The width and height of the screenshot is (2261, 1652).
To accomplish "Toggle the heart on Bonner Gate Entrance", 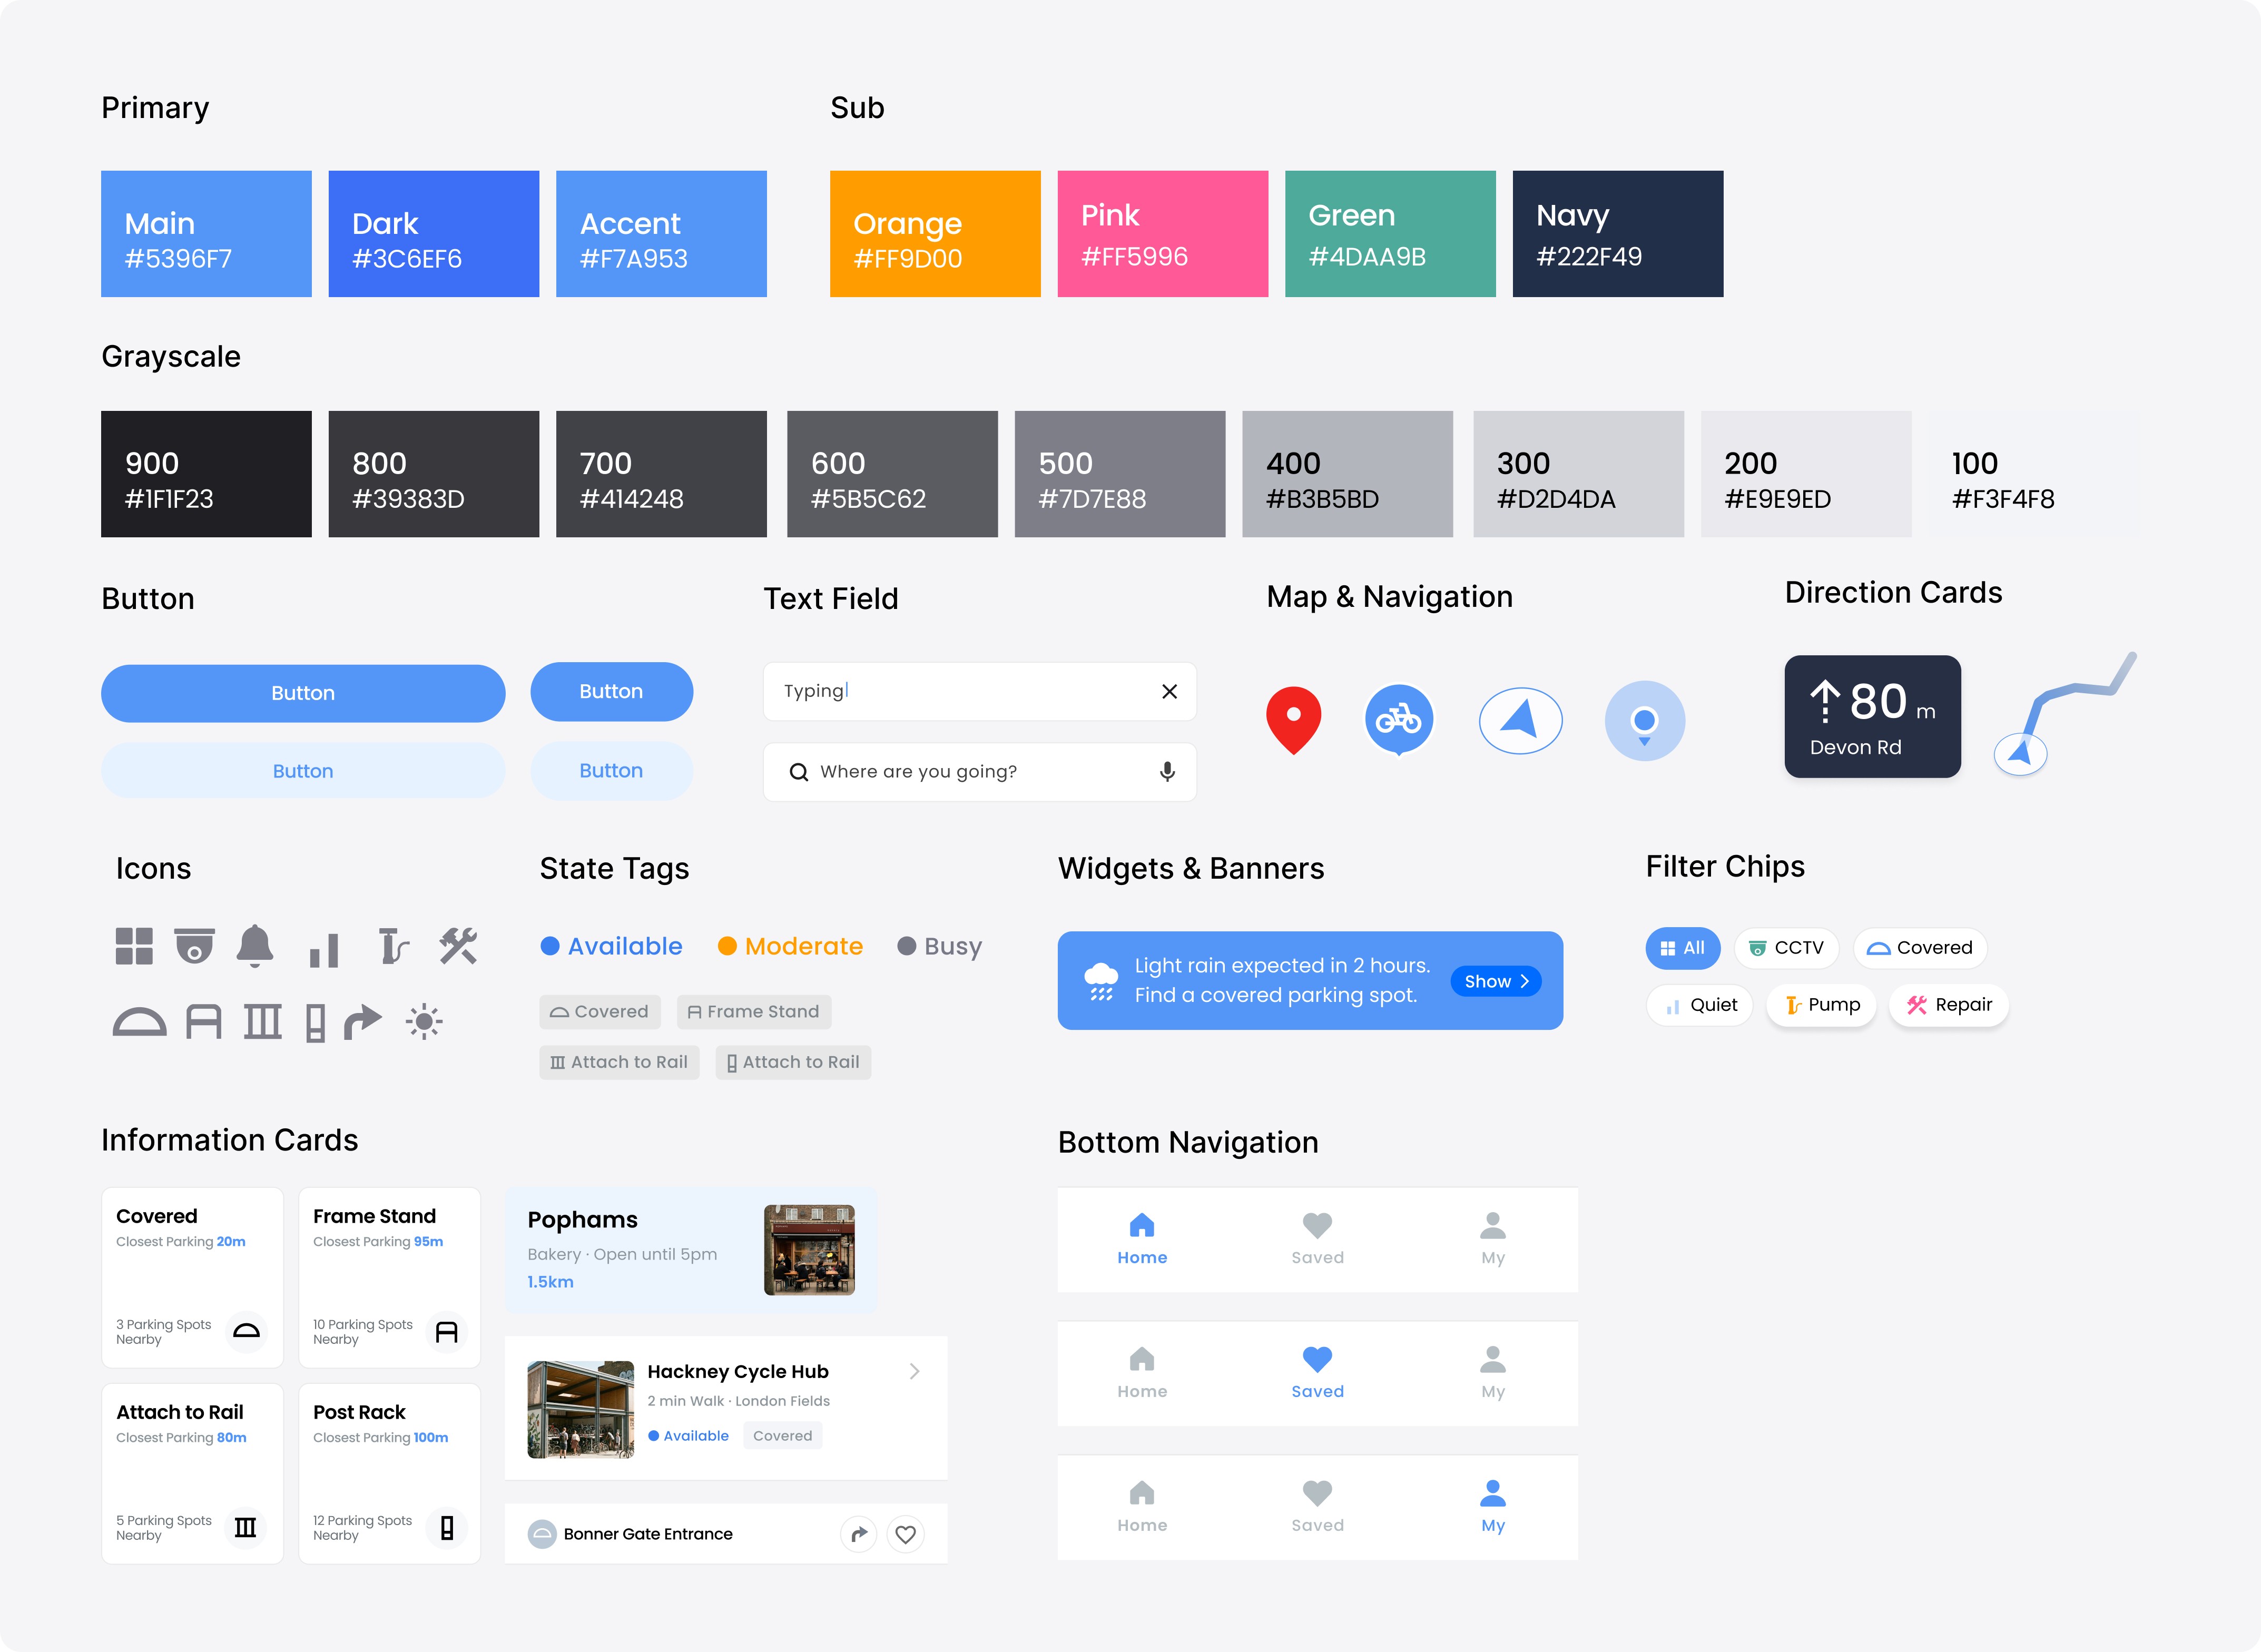I will [x=906, y=1533].
